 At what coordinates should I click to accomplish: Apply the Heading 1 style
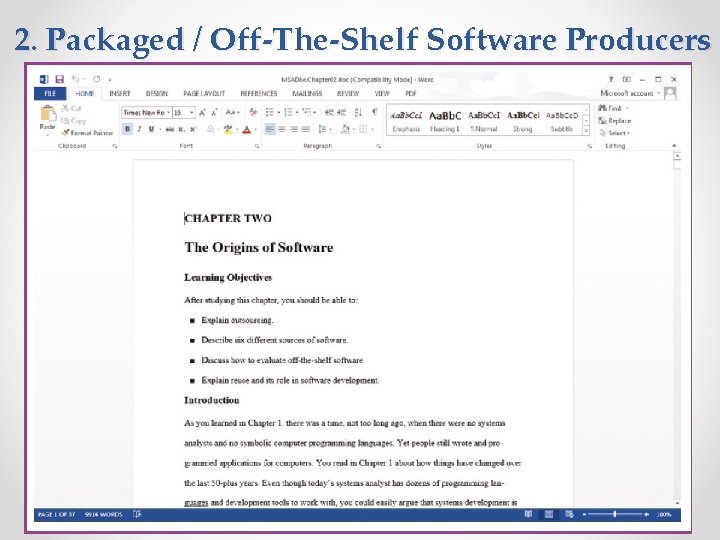tap(444, 121)
